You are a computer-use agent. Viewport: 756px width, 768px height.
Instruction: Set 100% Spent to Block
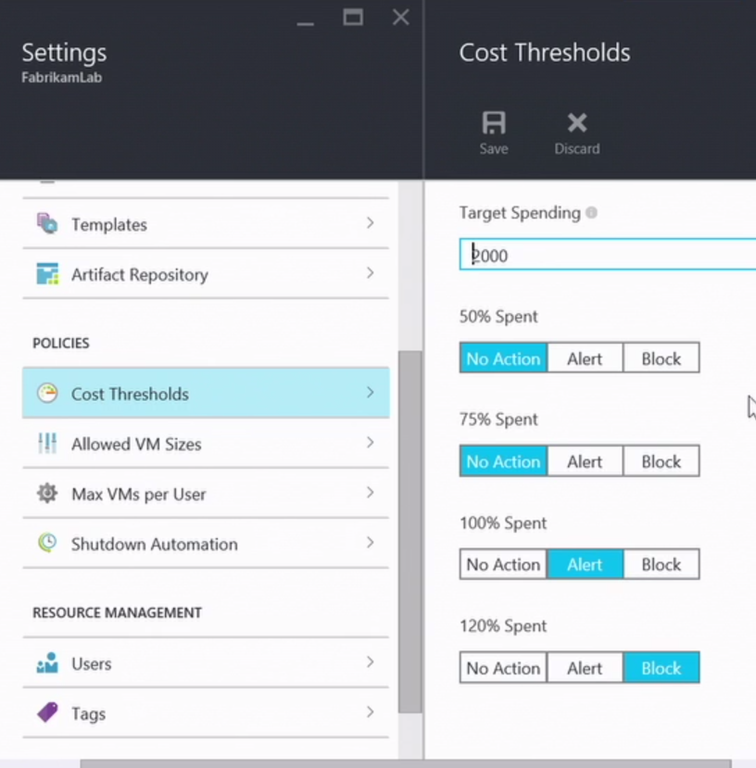[x=661, y=564]
